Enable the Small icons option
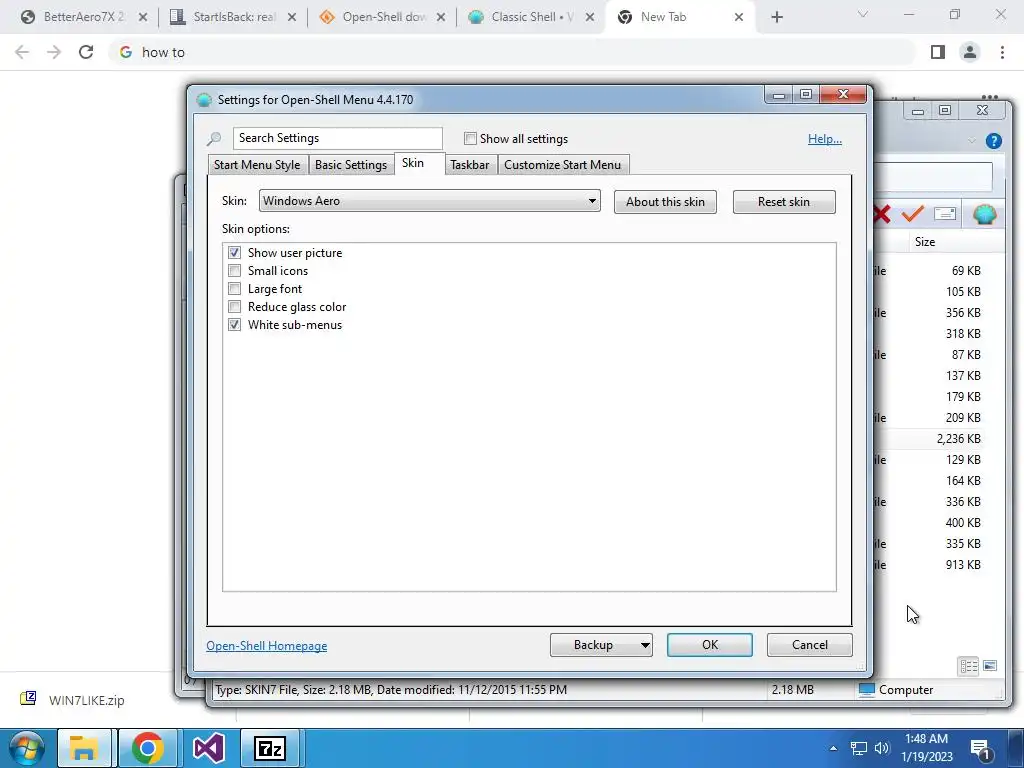Image resolution: width=1024 pixels, height=768 pixels. (234, 270)
